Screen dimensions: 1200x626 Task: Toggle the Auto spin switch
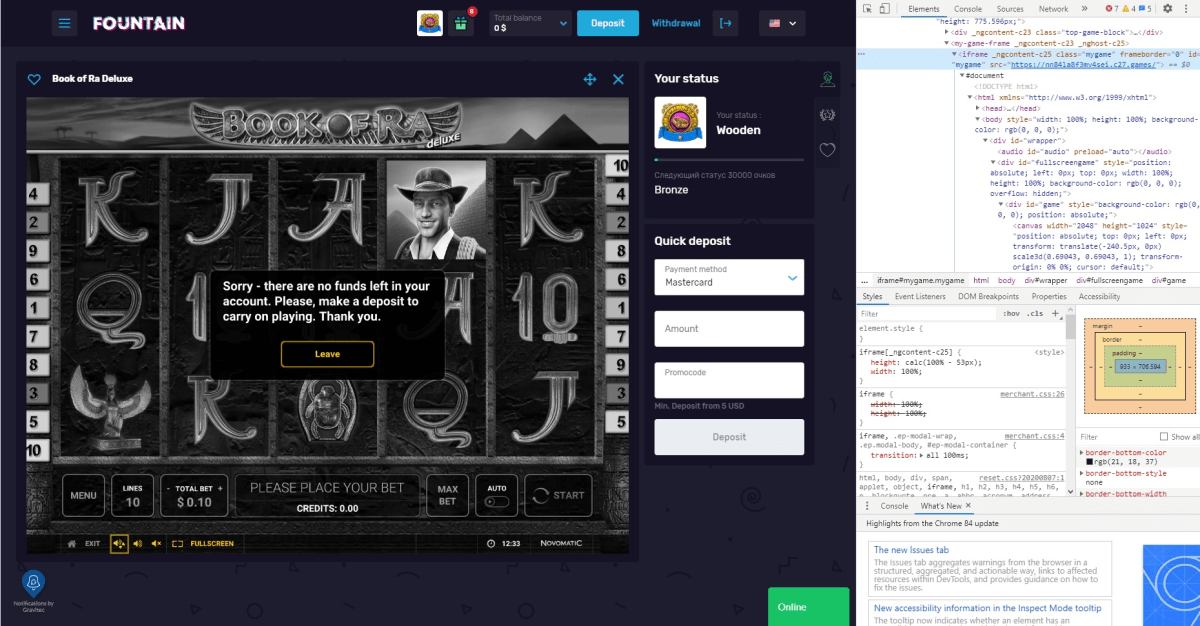pos(496,502)
